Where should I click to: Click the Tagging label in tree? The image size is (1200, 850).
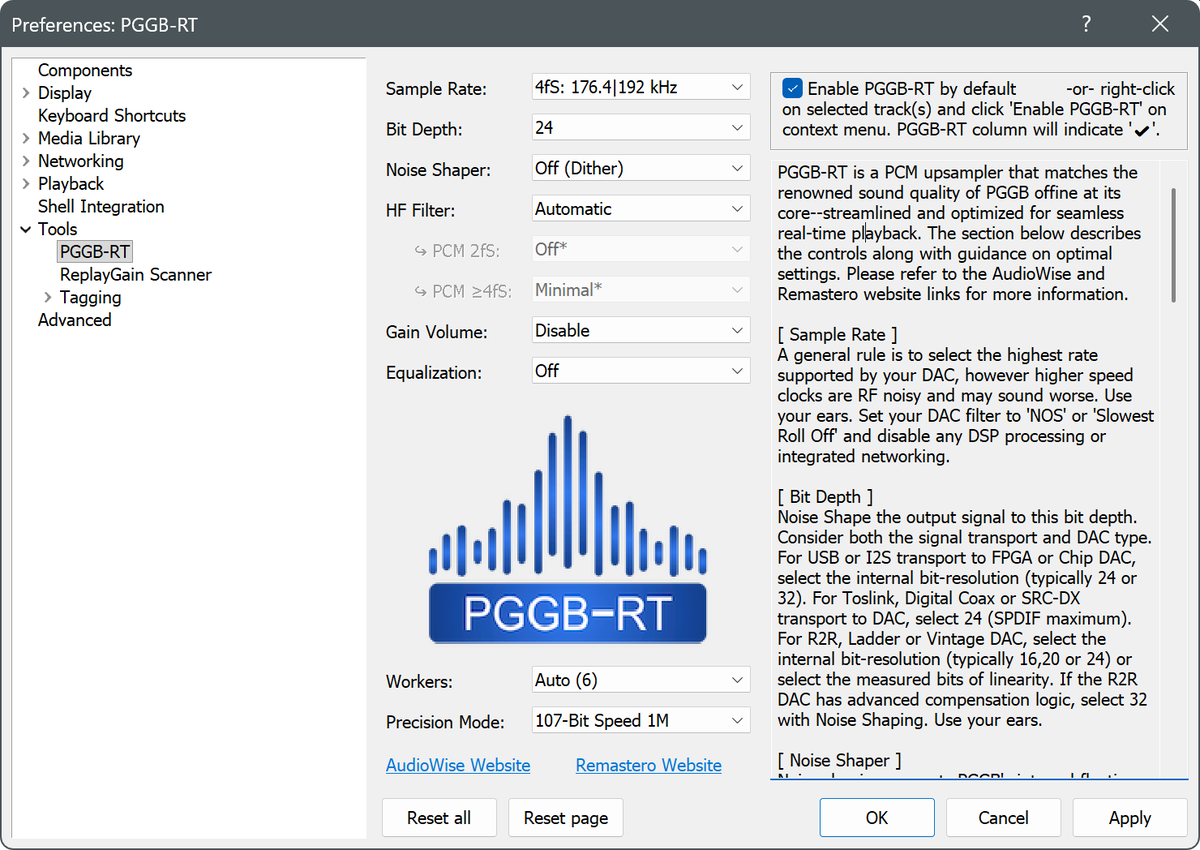pos(91,297)
